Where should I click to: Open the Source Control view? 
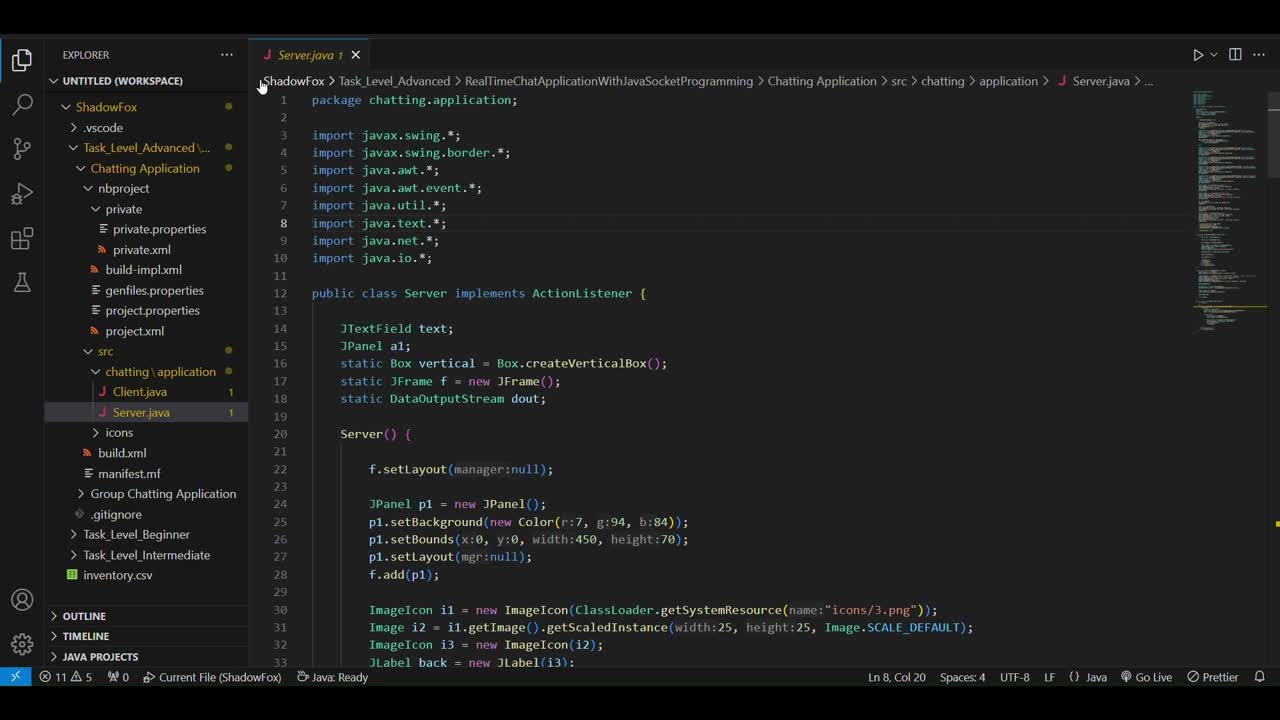(22, 149)
